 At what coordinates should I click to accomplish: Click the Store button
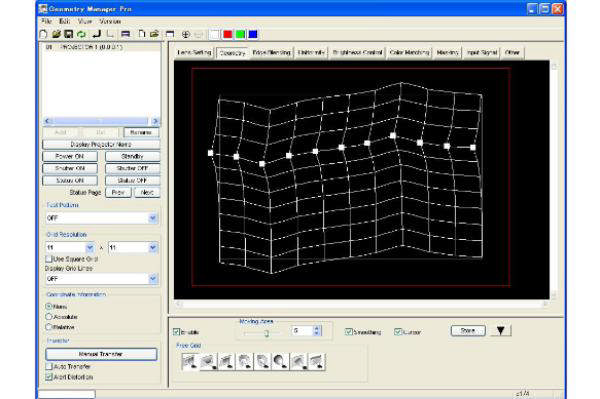point(468,331)
